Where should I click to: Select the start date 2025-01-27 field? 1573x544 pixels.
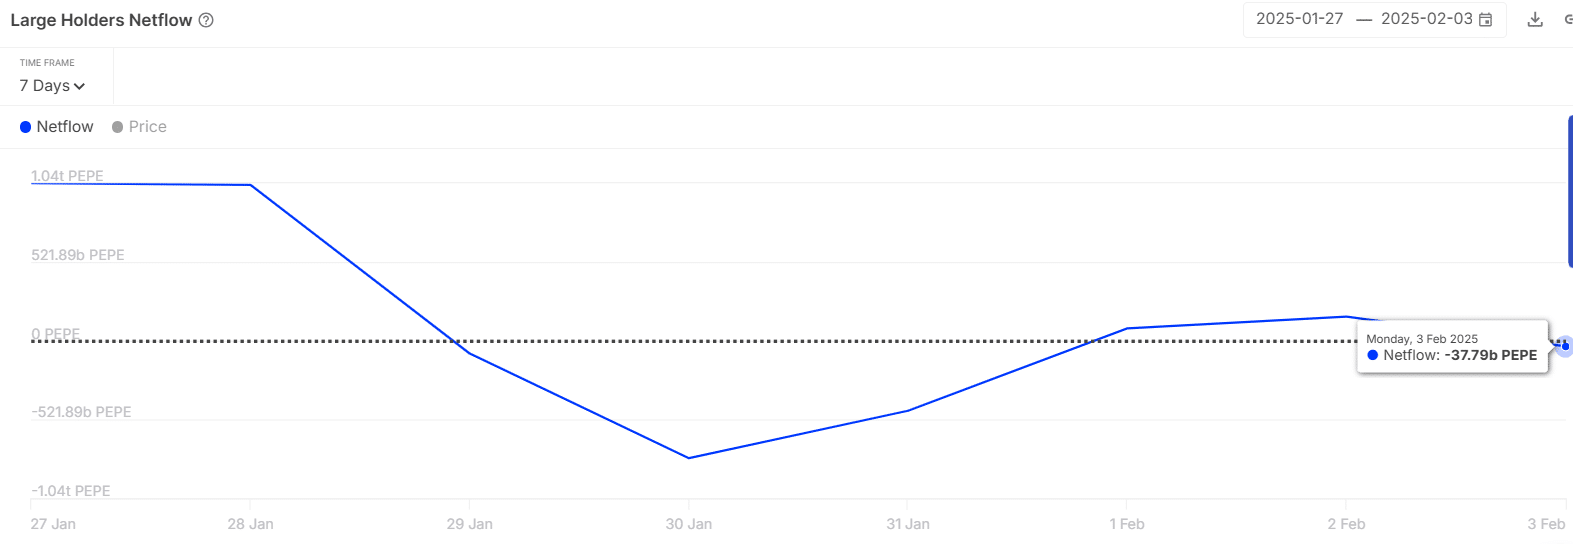point(1299,19)
